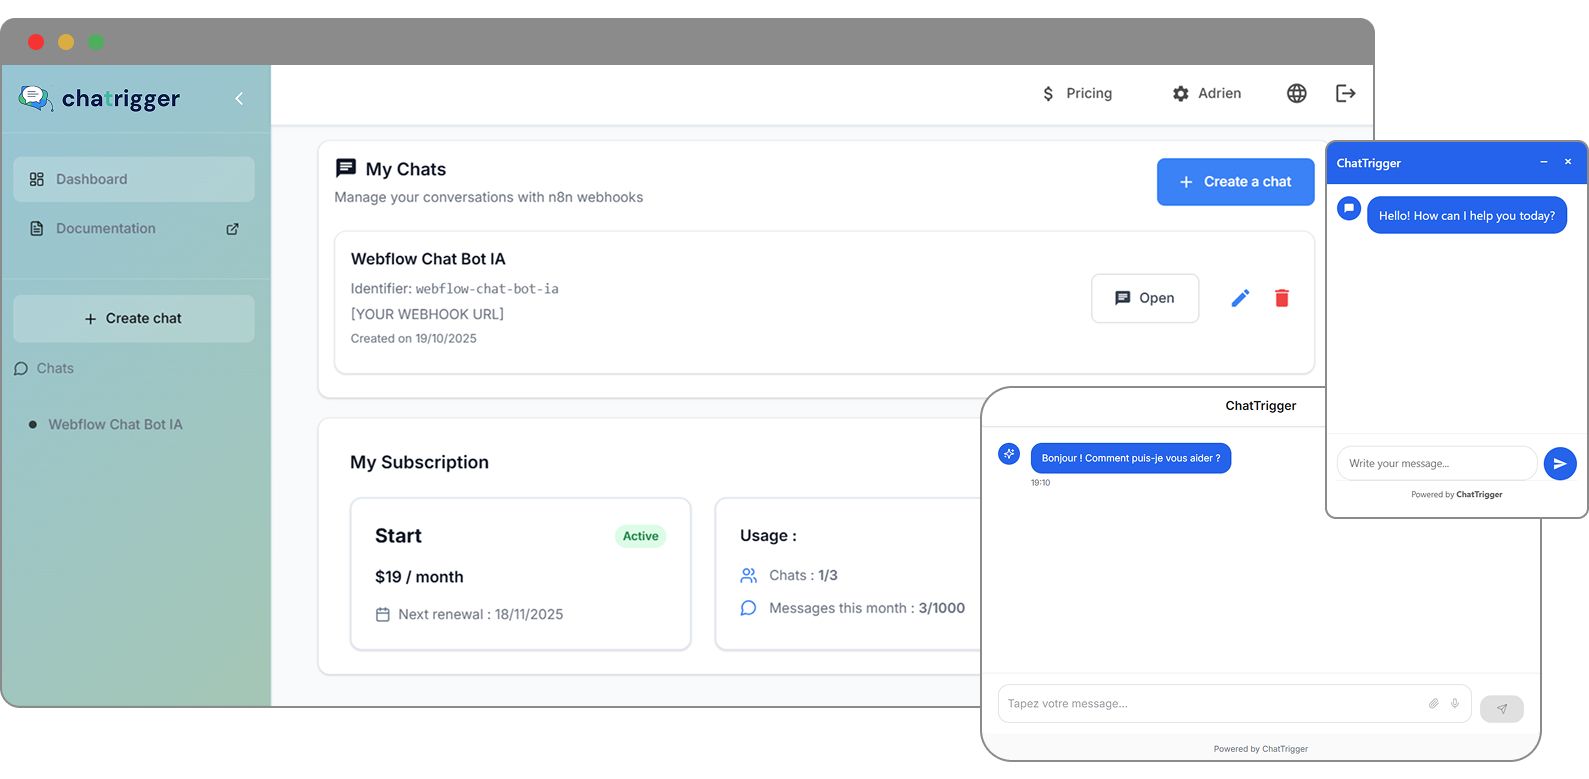Open the Webflow Chat Bot IA chat

[1144, 298]
